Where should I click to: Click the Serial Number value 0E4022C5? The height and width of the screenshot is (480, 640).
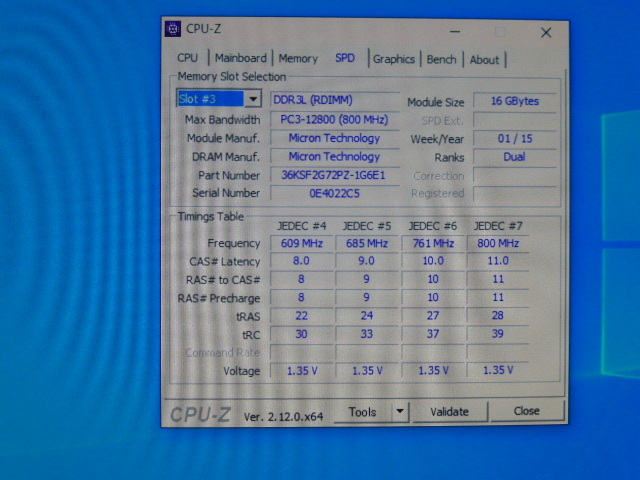(x=333, y=193)
